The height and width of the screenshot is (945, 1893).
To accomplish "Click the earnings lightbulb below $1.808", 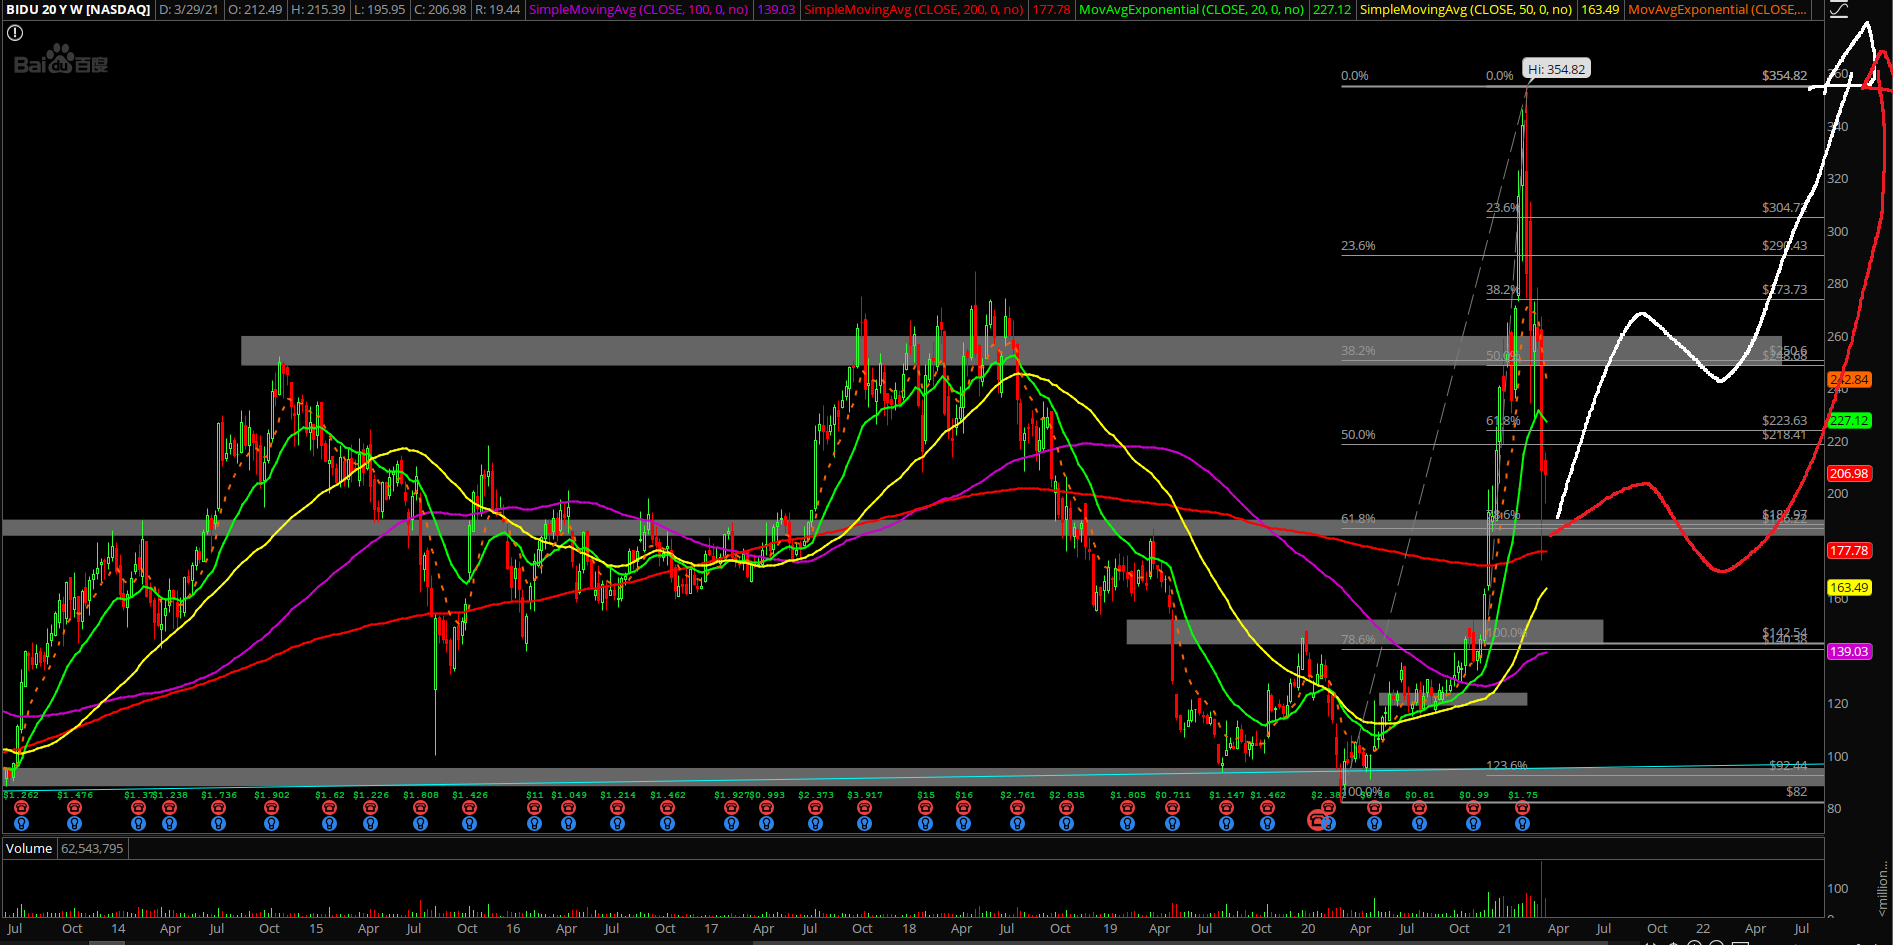I will point(420,824).
